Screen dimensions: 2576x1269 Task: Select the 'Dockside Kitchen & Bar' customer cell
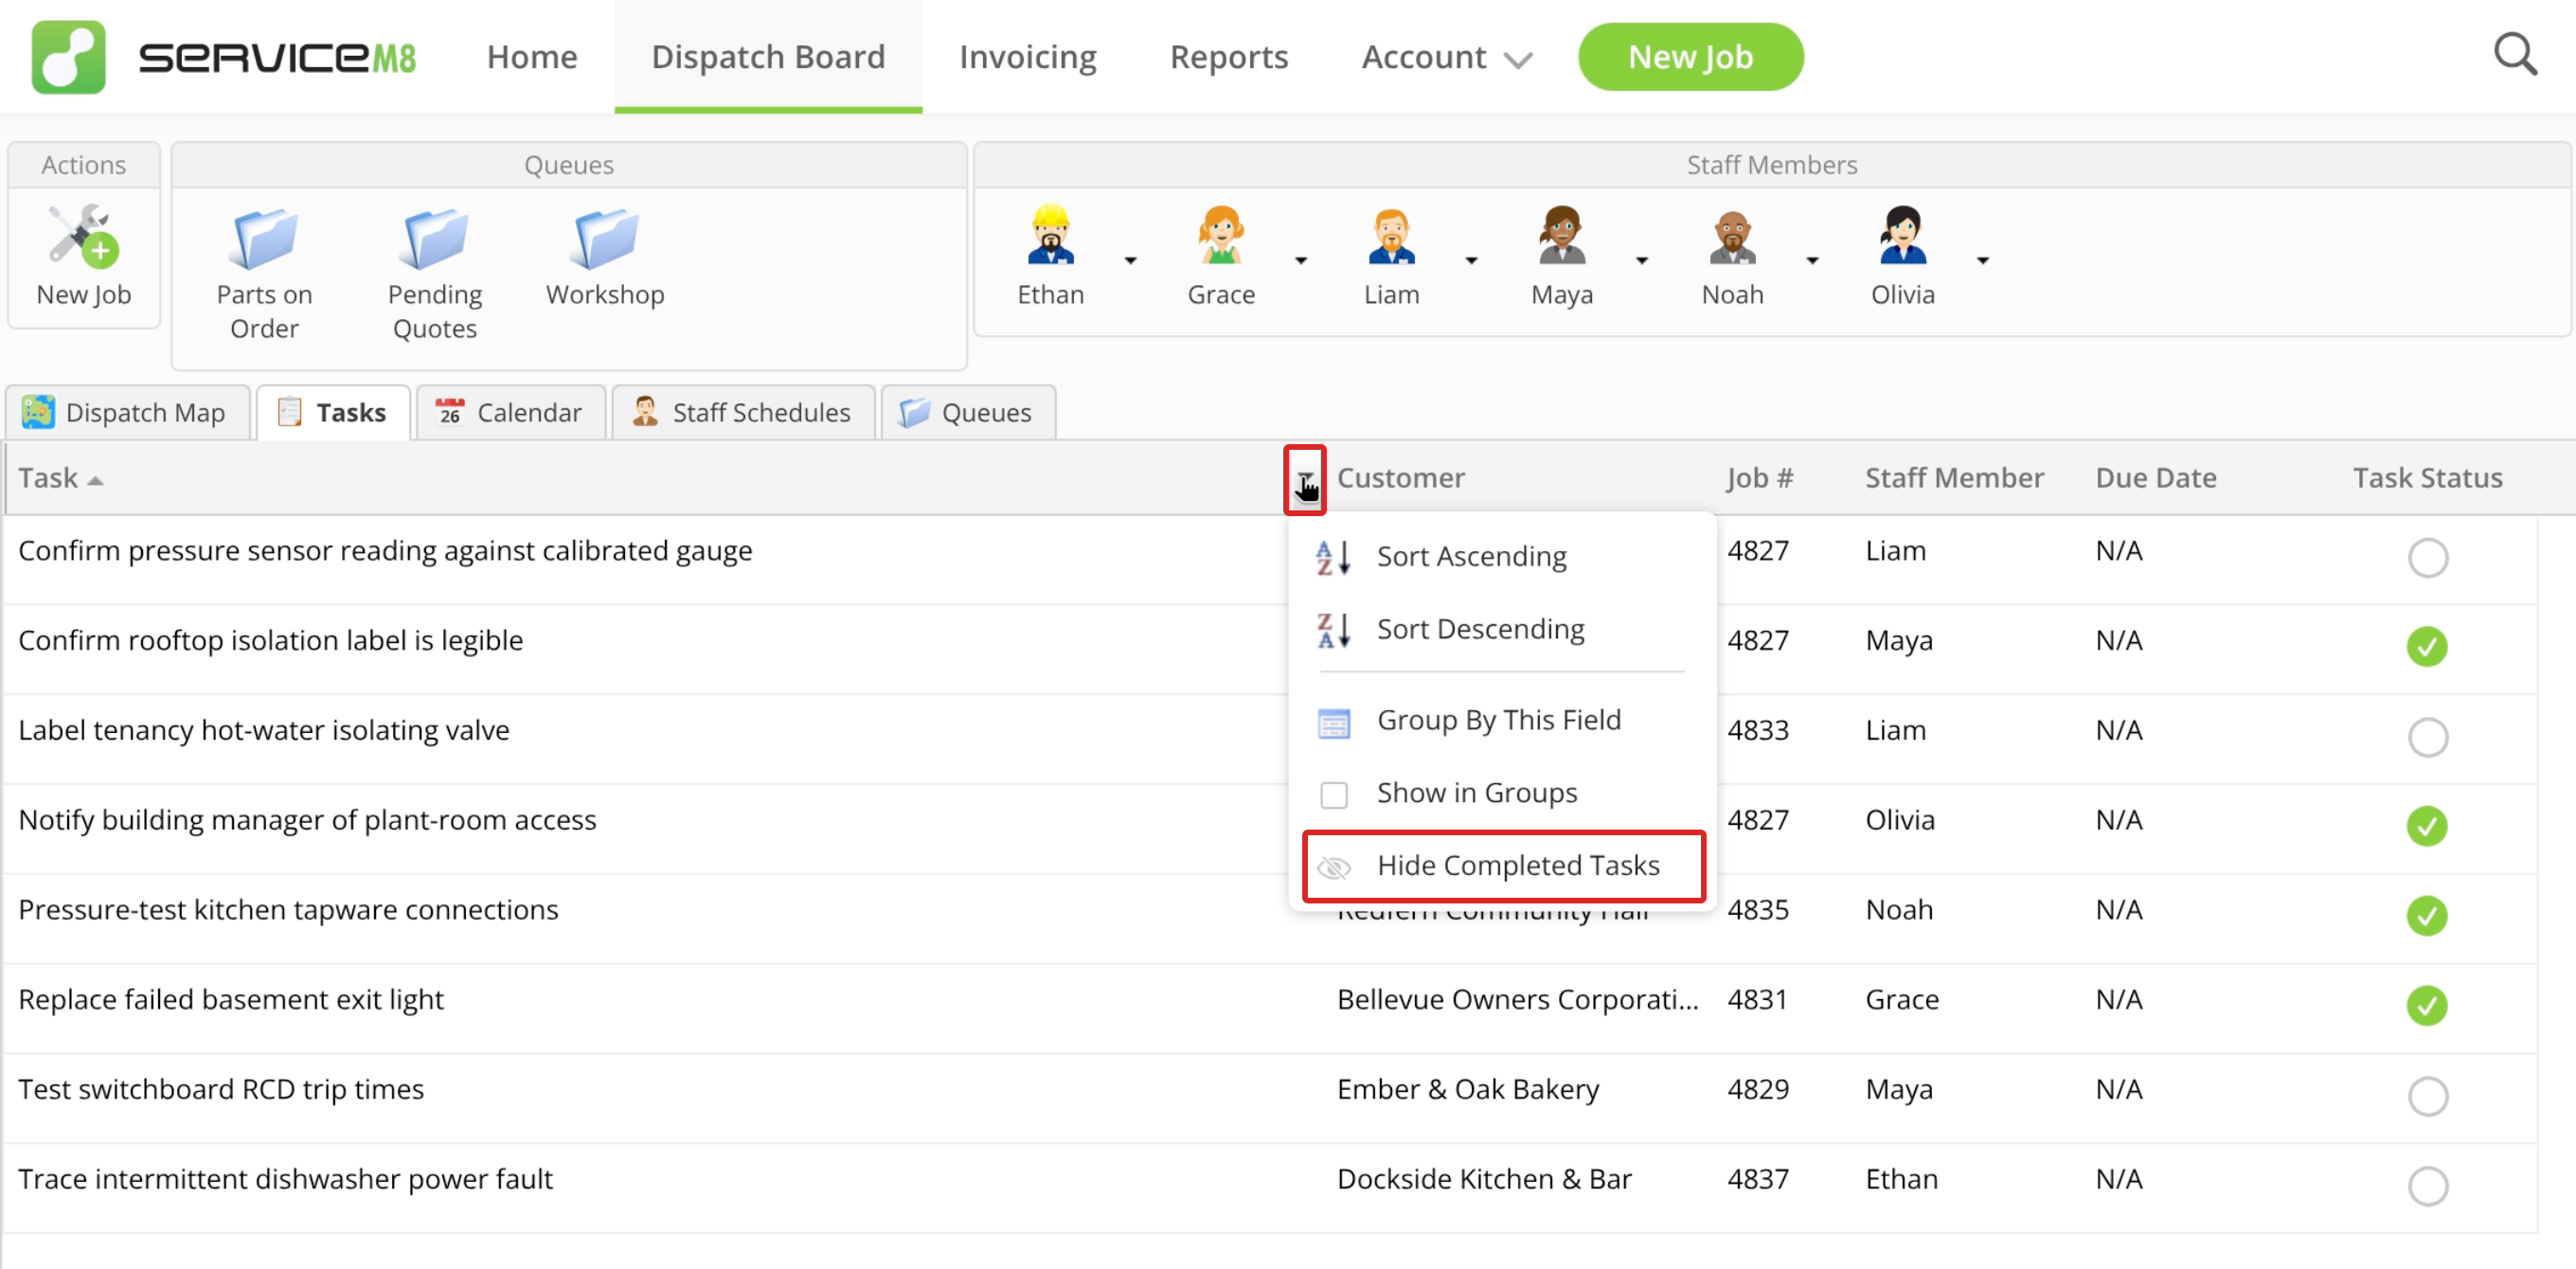[x=1484, y=1179]
